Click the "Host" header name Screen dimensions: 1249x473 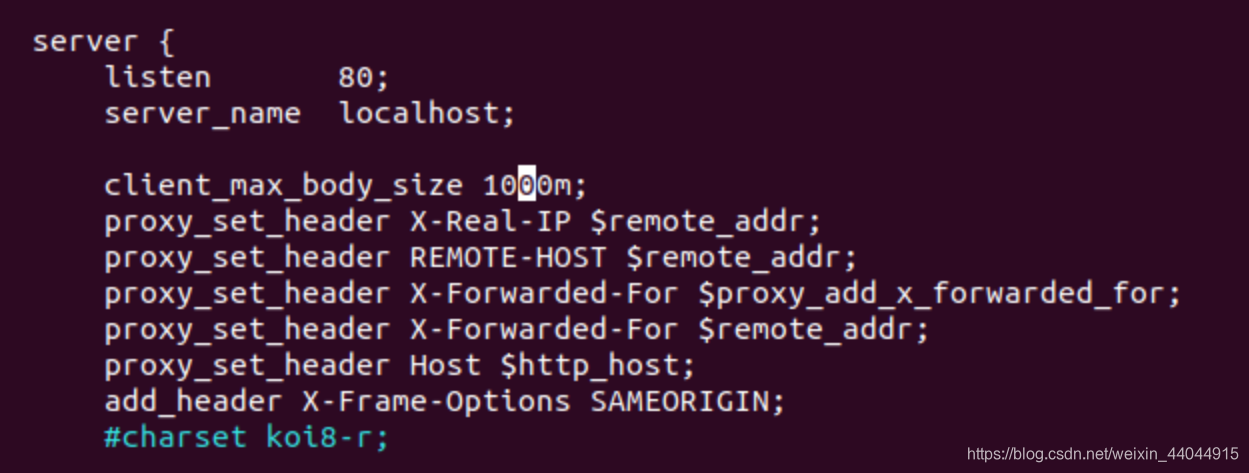coord(446,366)
